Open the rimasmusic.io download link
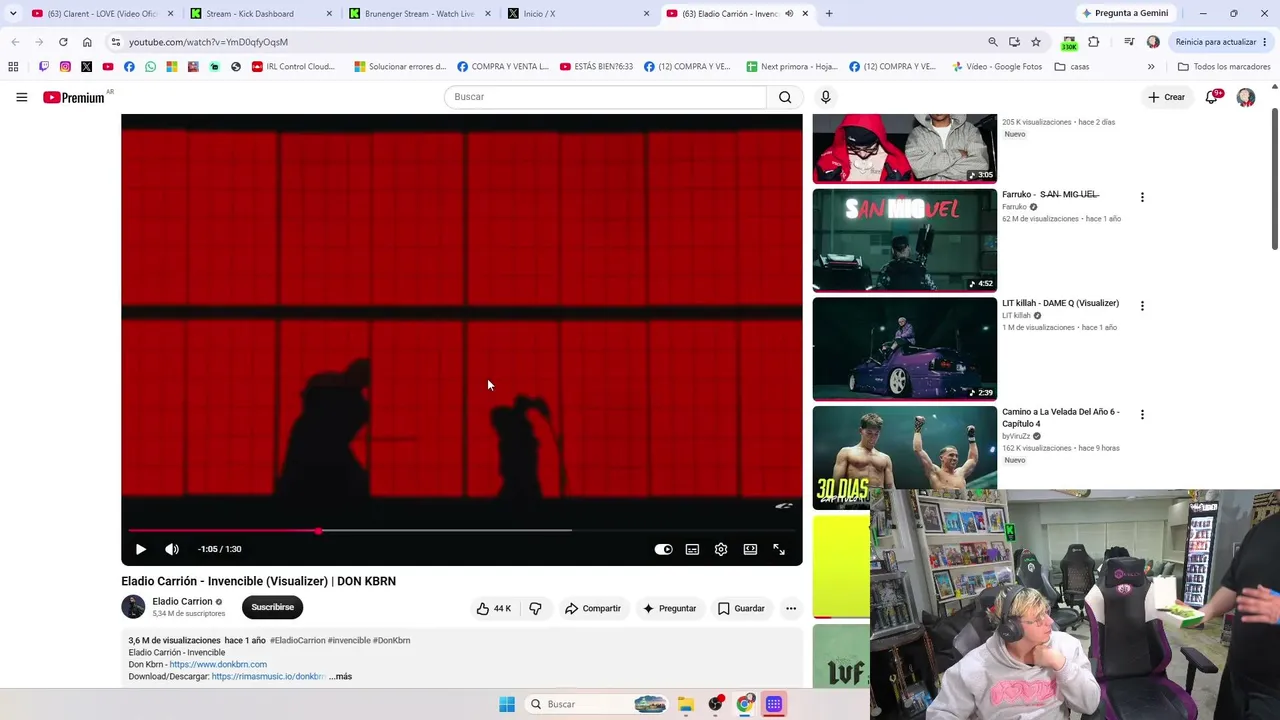This screenshot has height=720, width=1280. (269, 677)
